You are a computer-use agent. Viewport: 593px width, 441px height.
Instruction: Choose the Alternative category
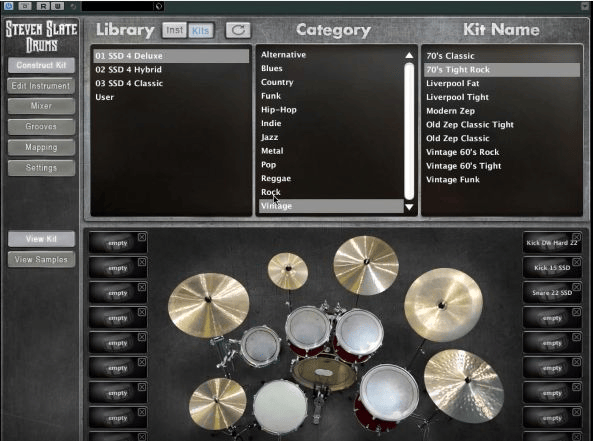click(x=331, y=55)
